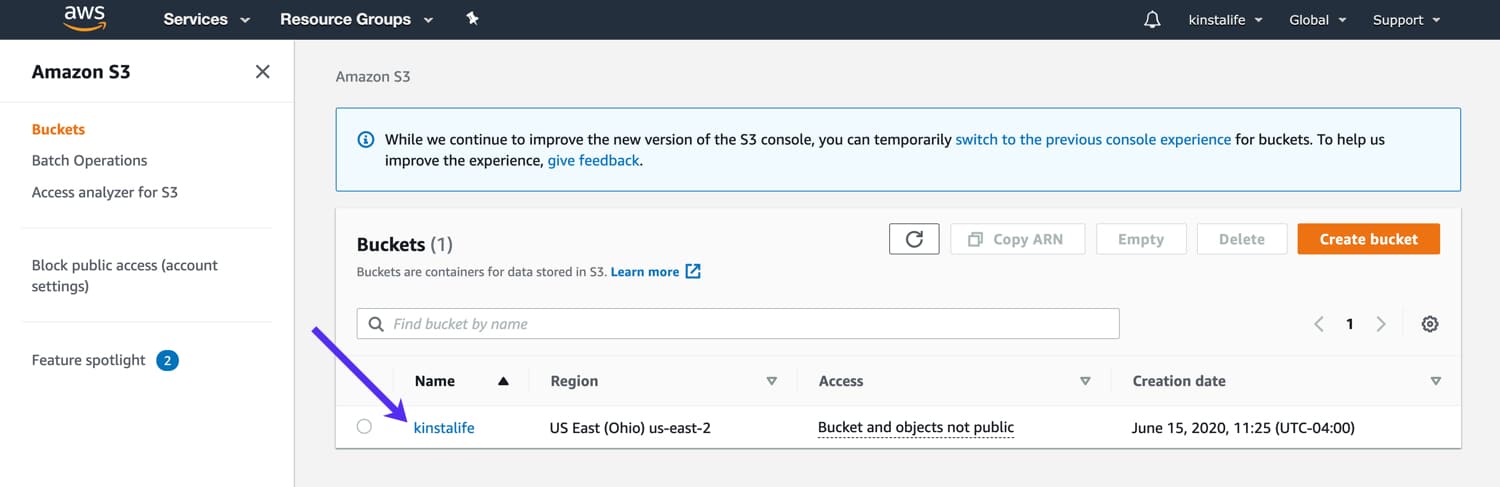Open Batch Operations in sidebar

tap(89, 161)
